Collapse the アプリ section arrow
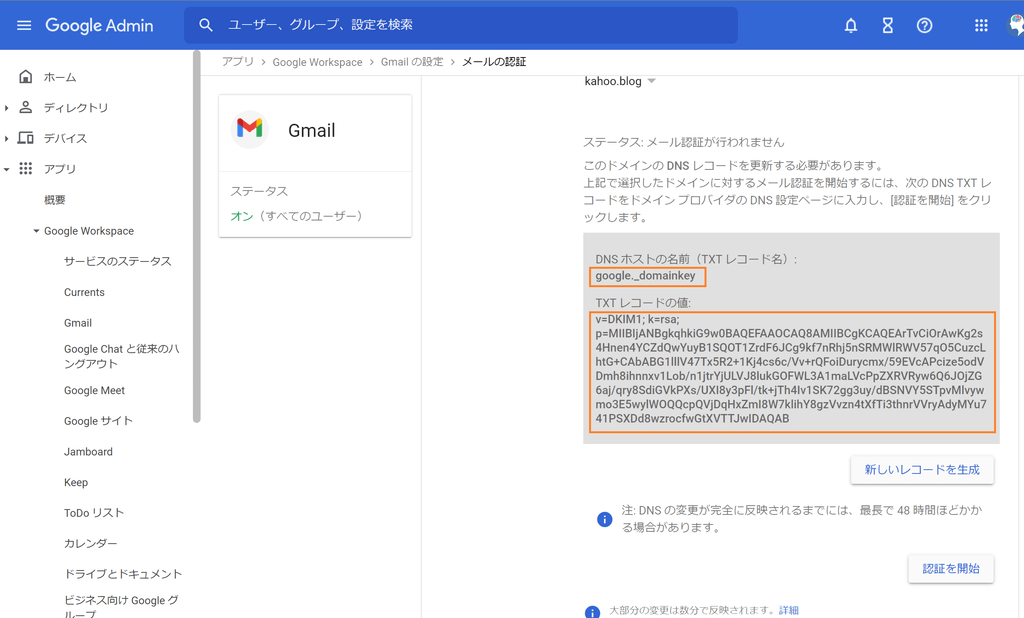This screenshot has width=1024, height=618. point(7,169)
